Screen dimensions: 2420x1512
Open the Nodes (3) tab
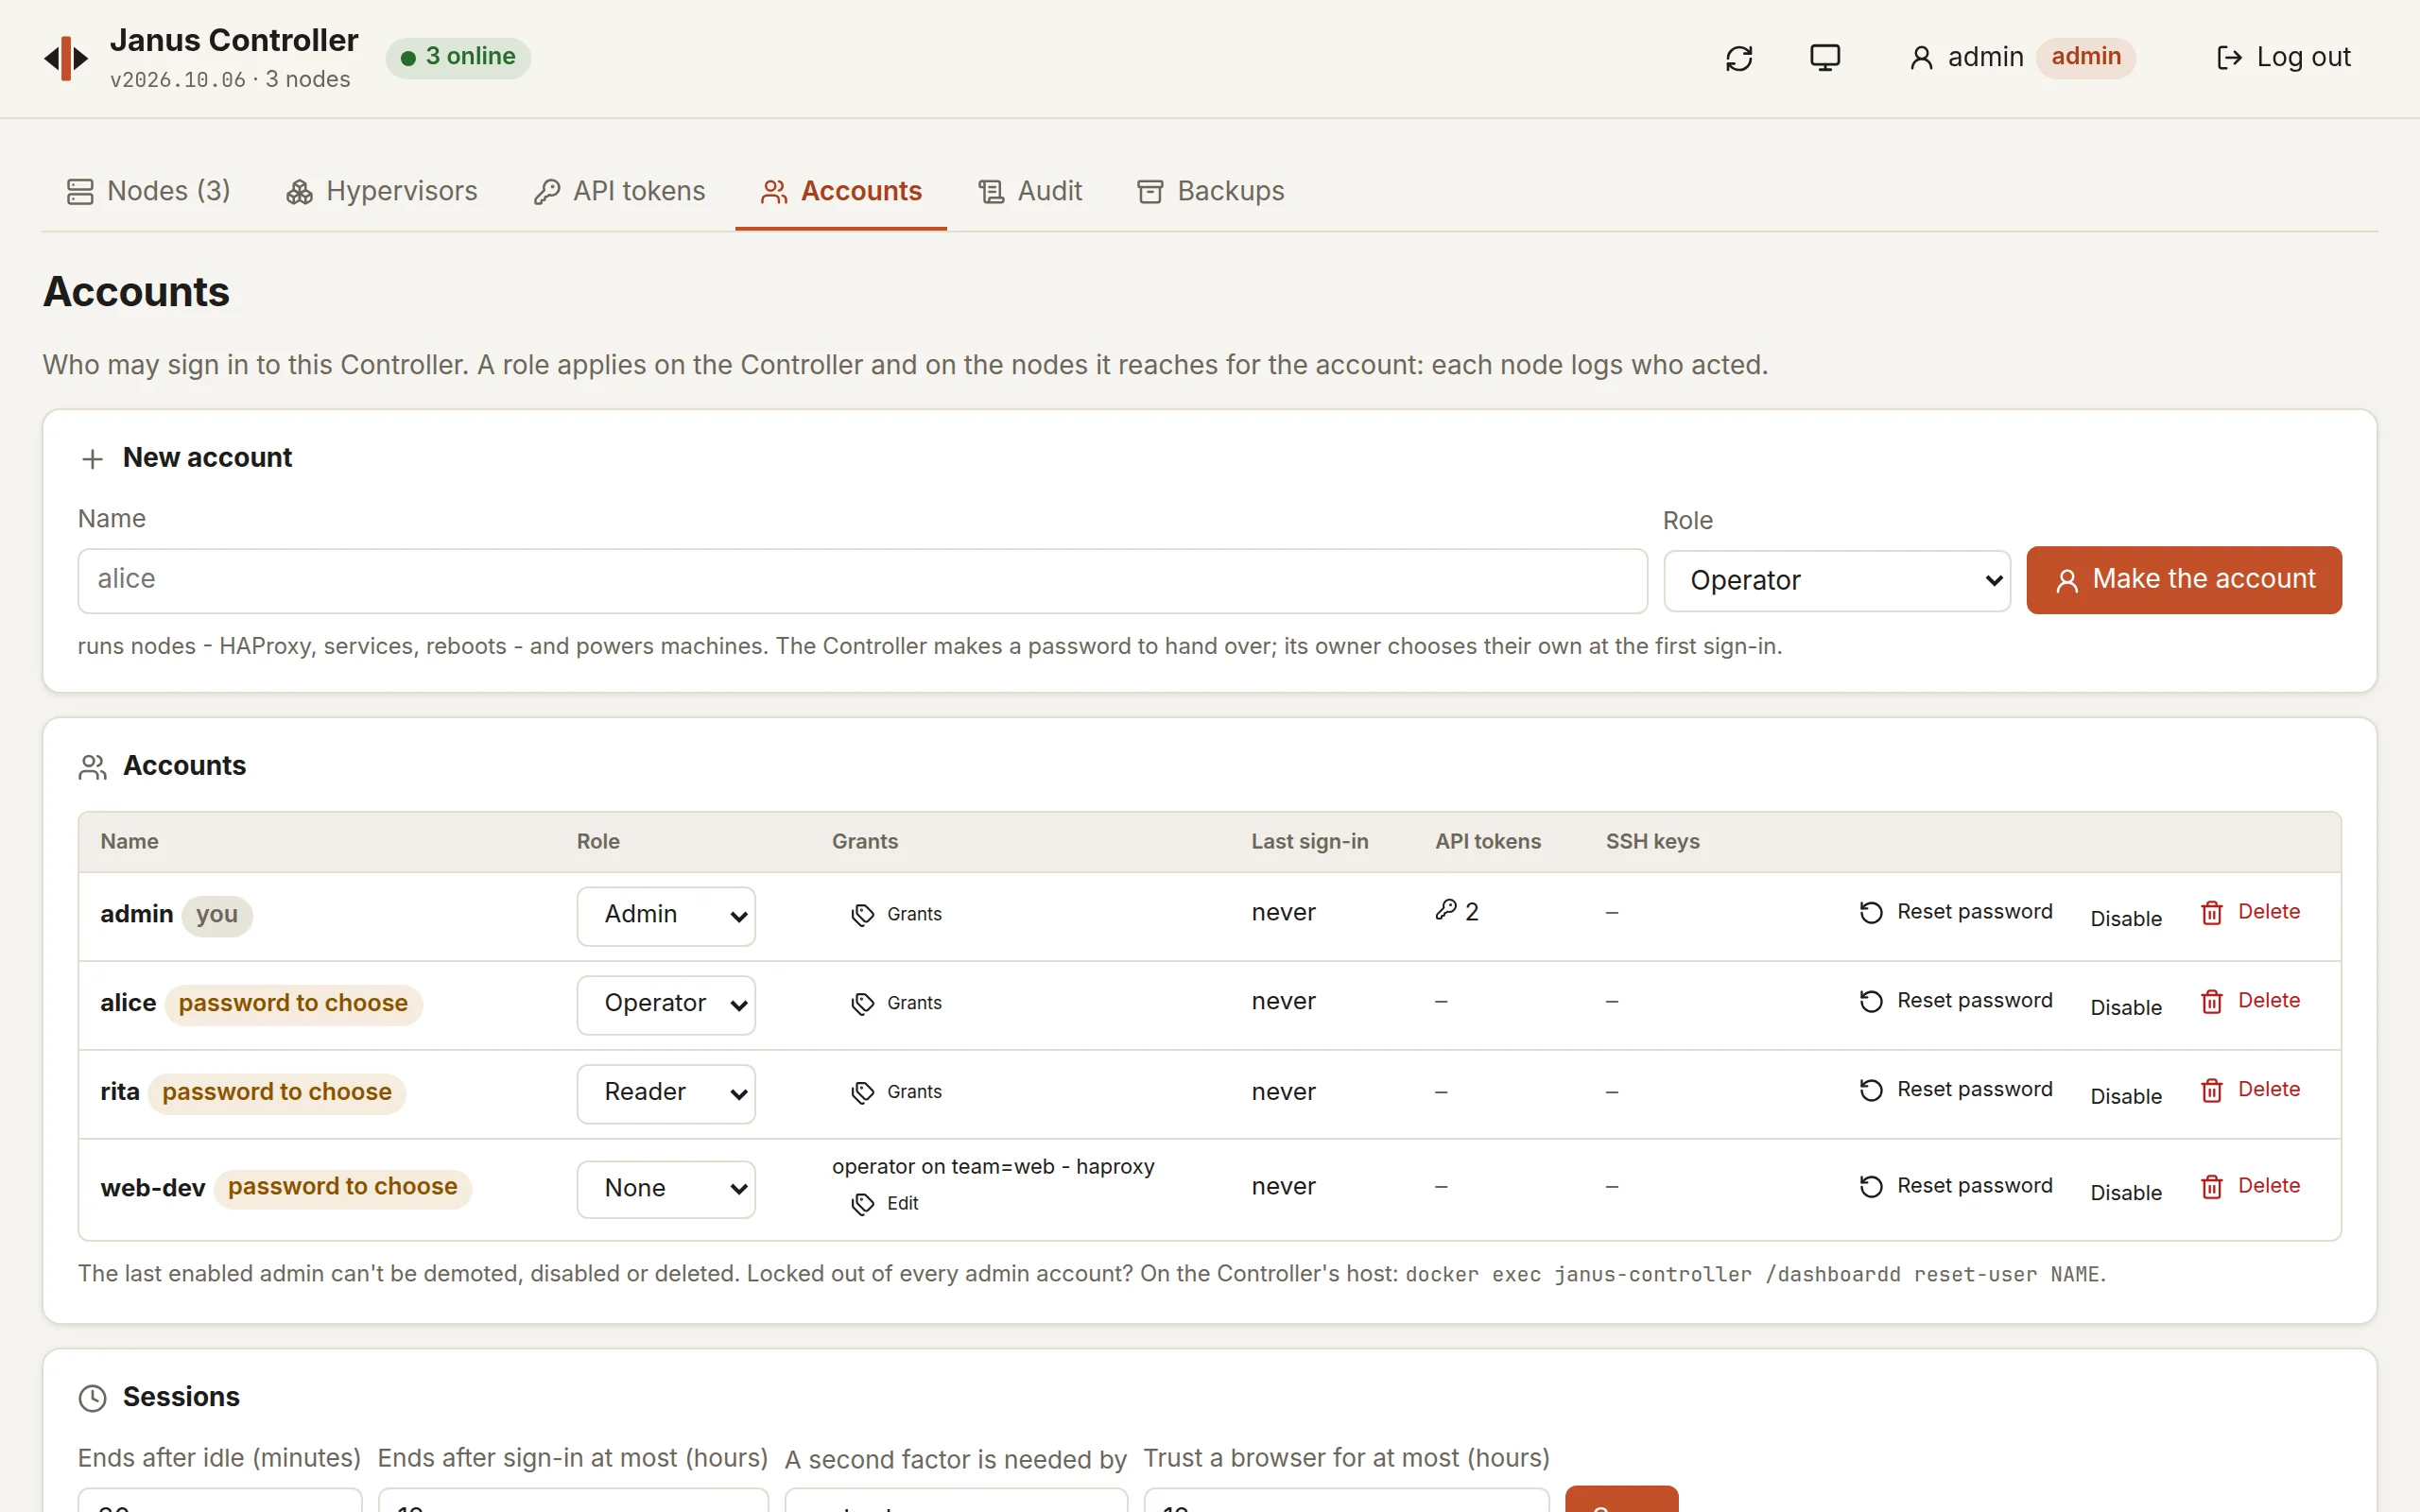(x=148, y=191)
